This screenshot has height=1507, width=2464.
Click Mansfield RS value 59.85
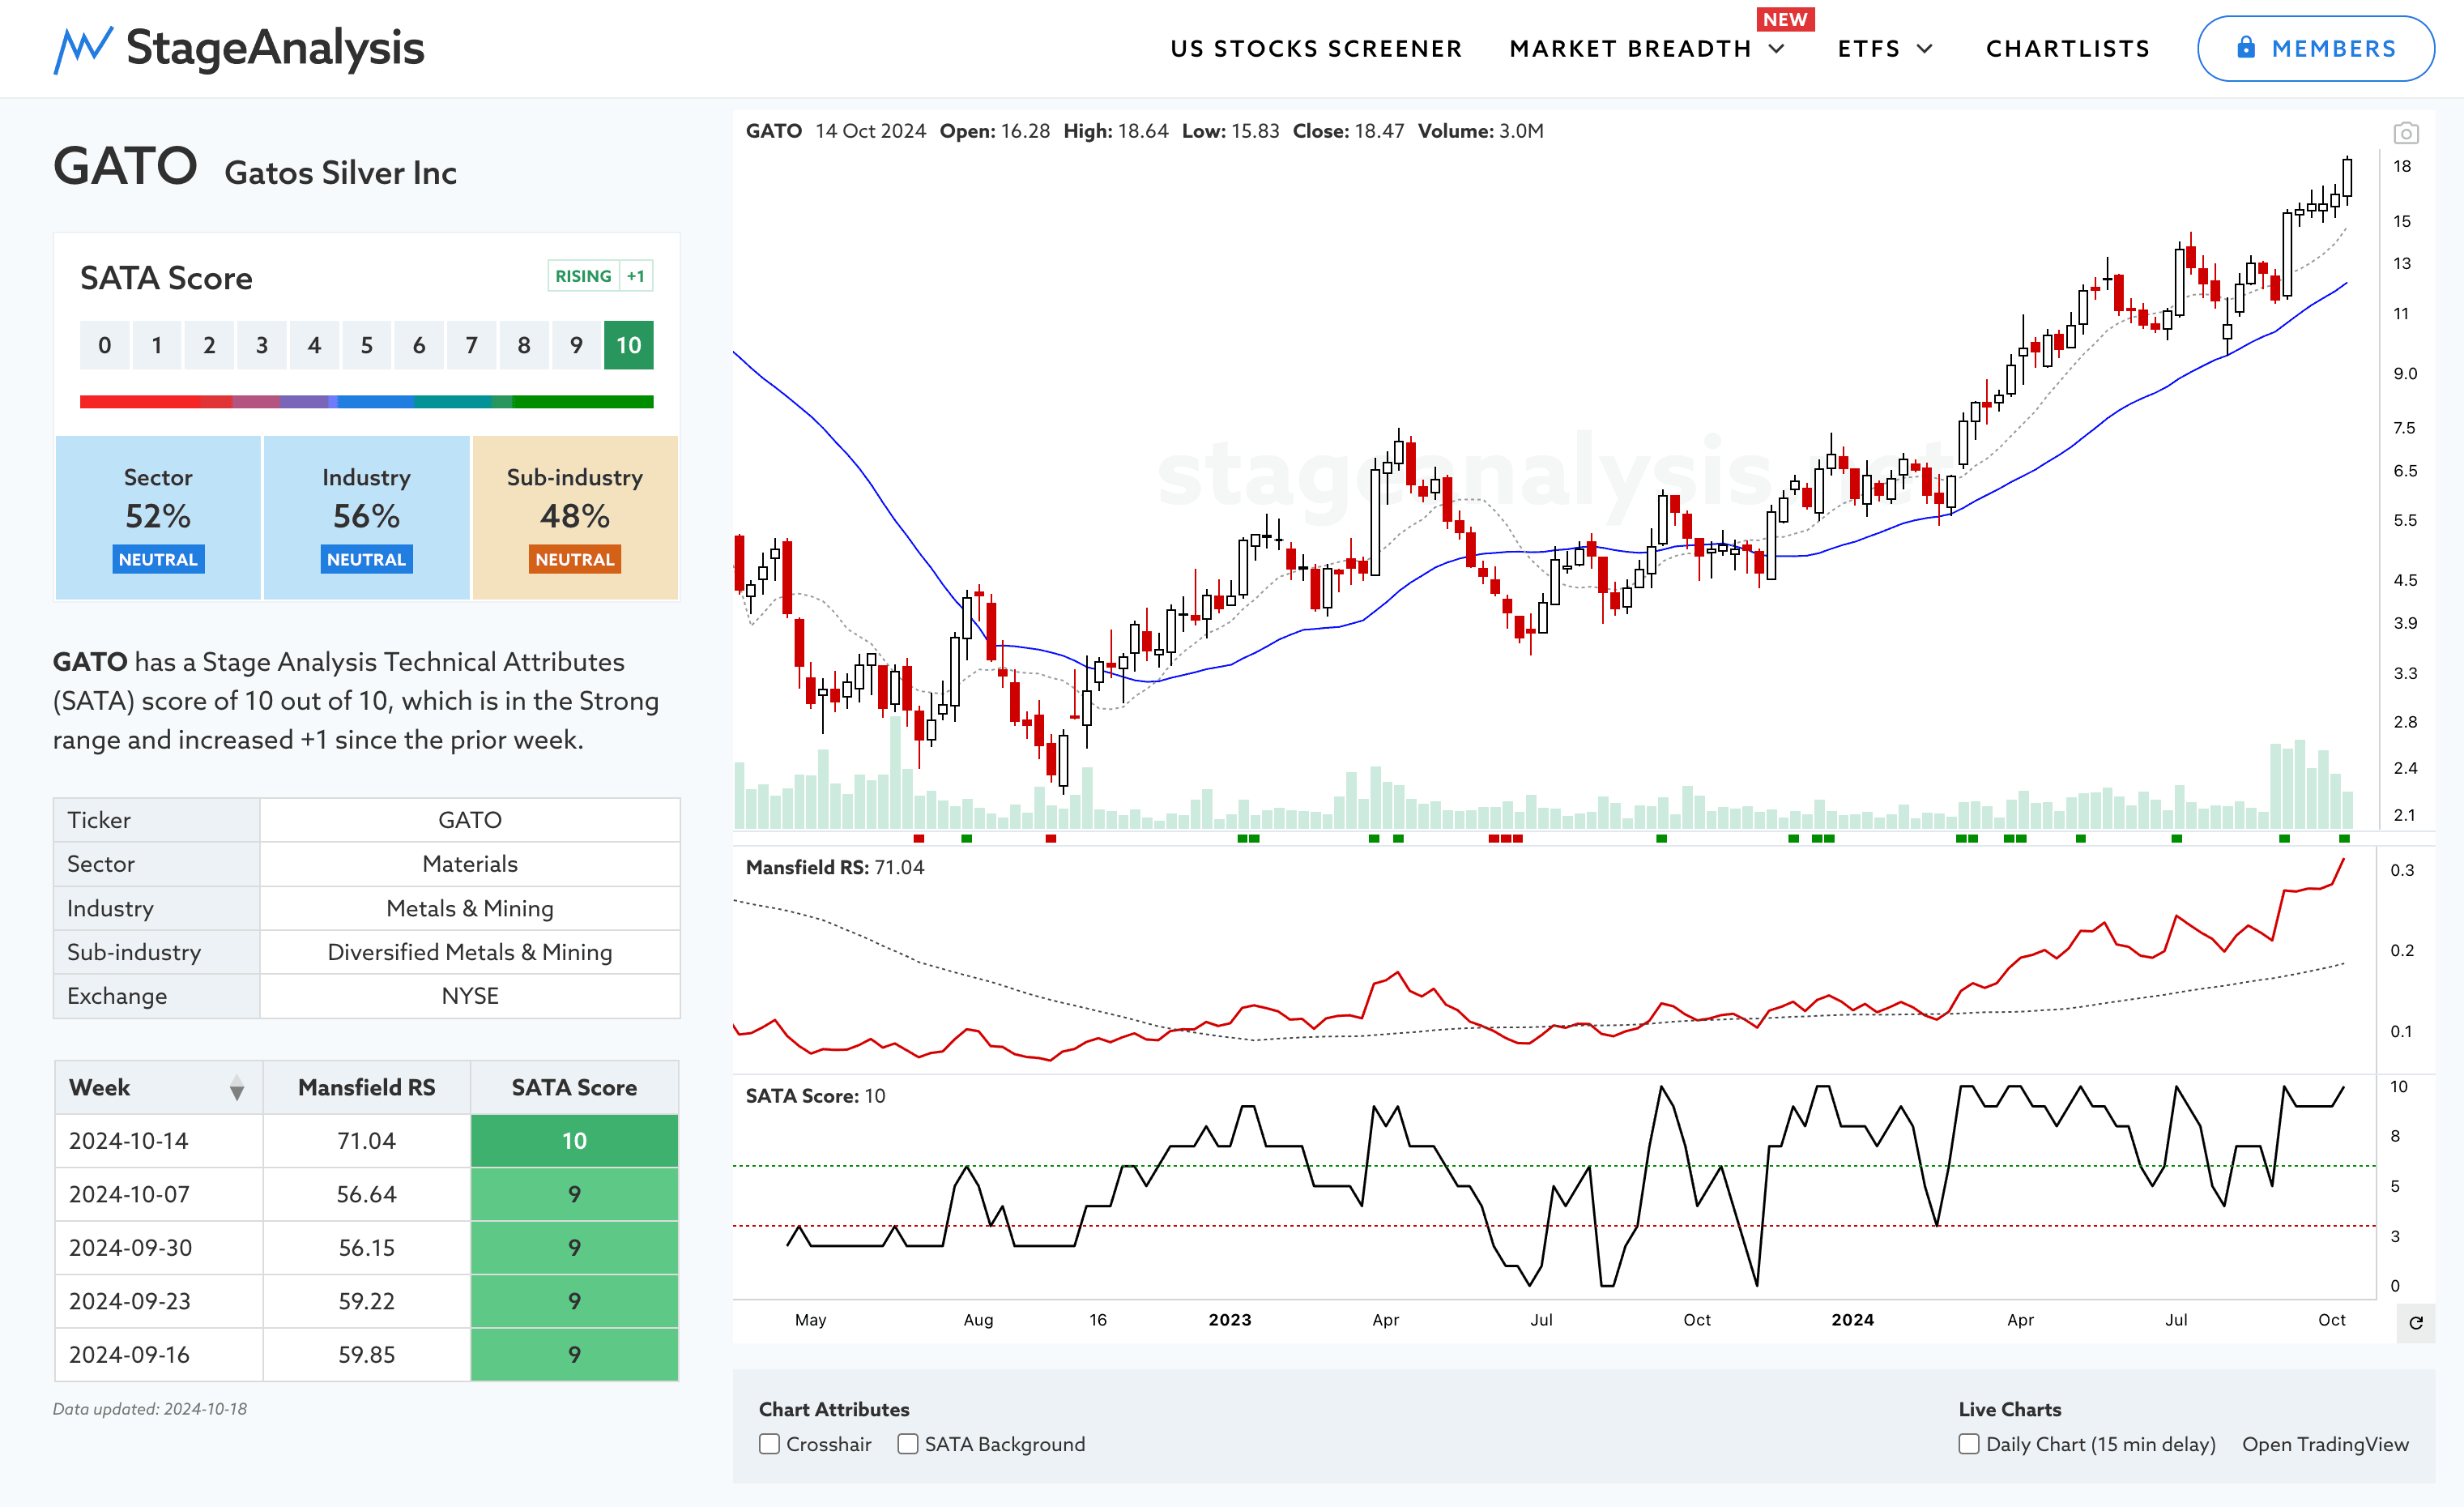point(366,1355)
